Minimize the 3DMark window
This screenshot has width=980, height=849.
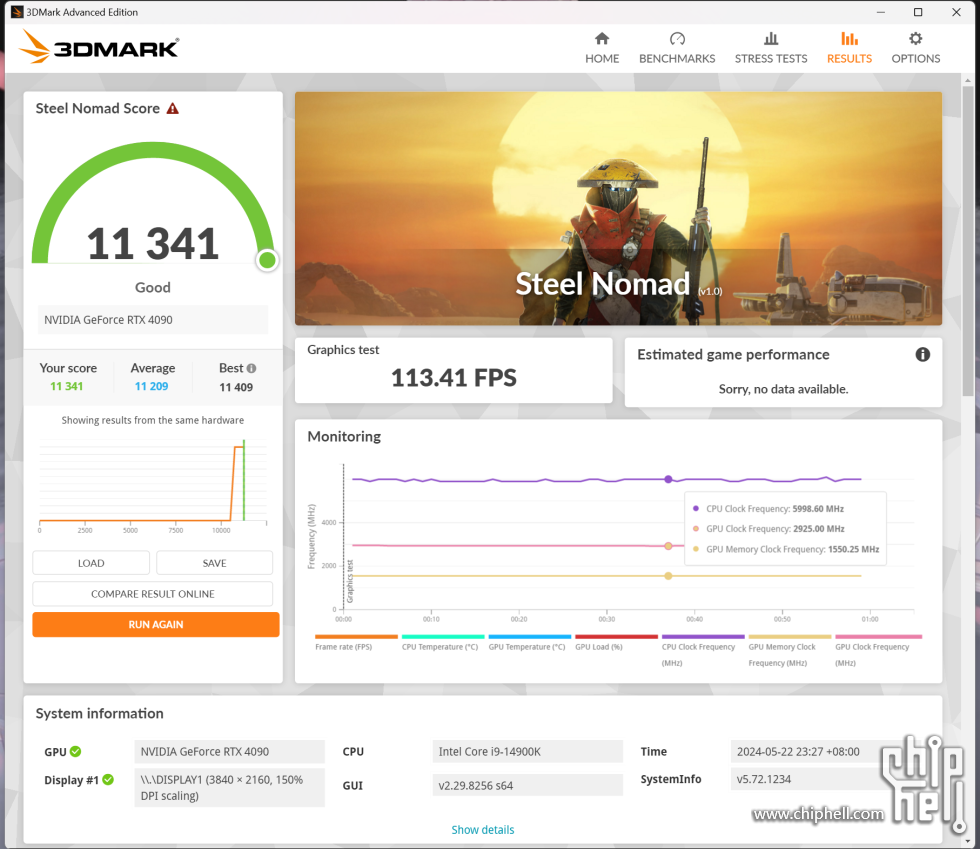880,12
